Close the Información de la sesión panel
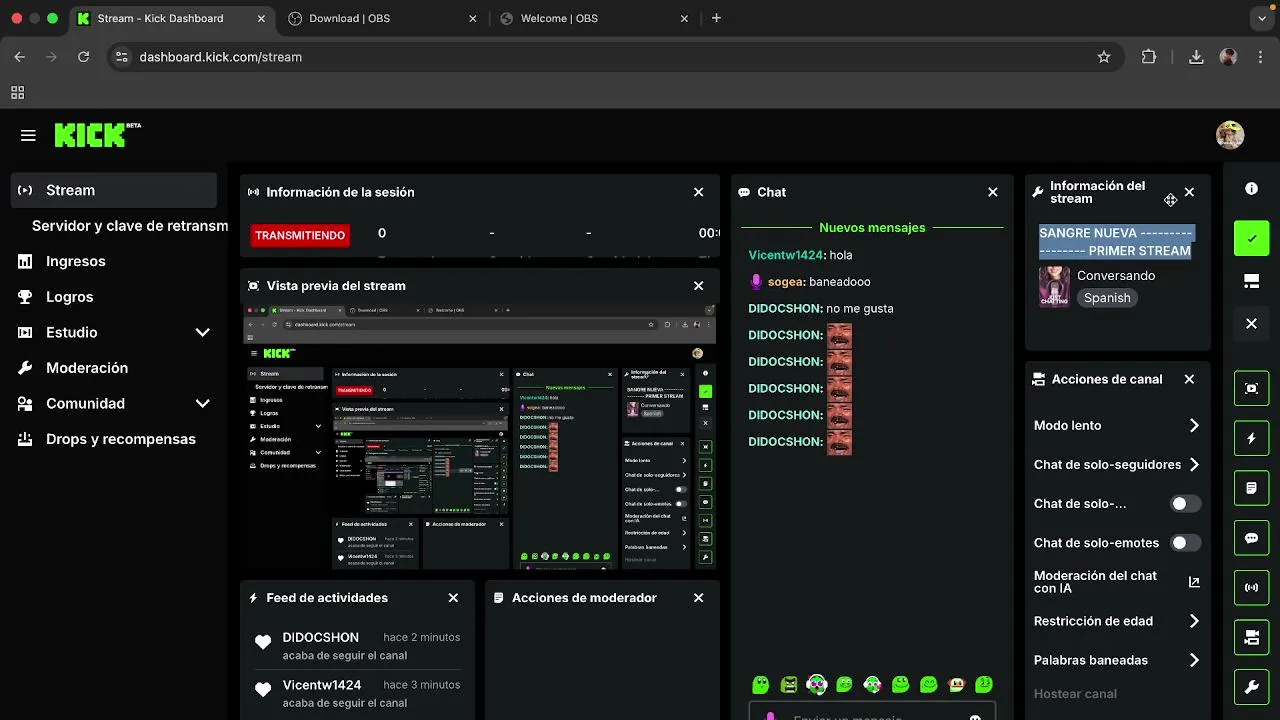The width and height of the screenshot is (1280, 720). pos(699,192)
